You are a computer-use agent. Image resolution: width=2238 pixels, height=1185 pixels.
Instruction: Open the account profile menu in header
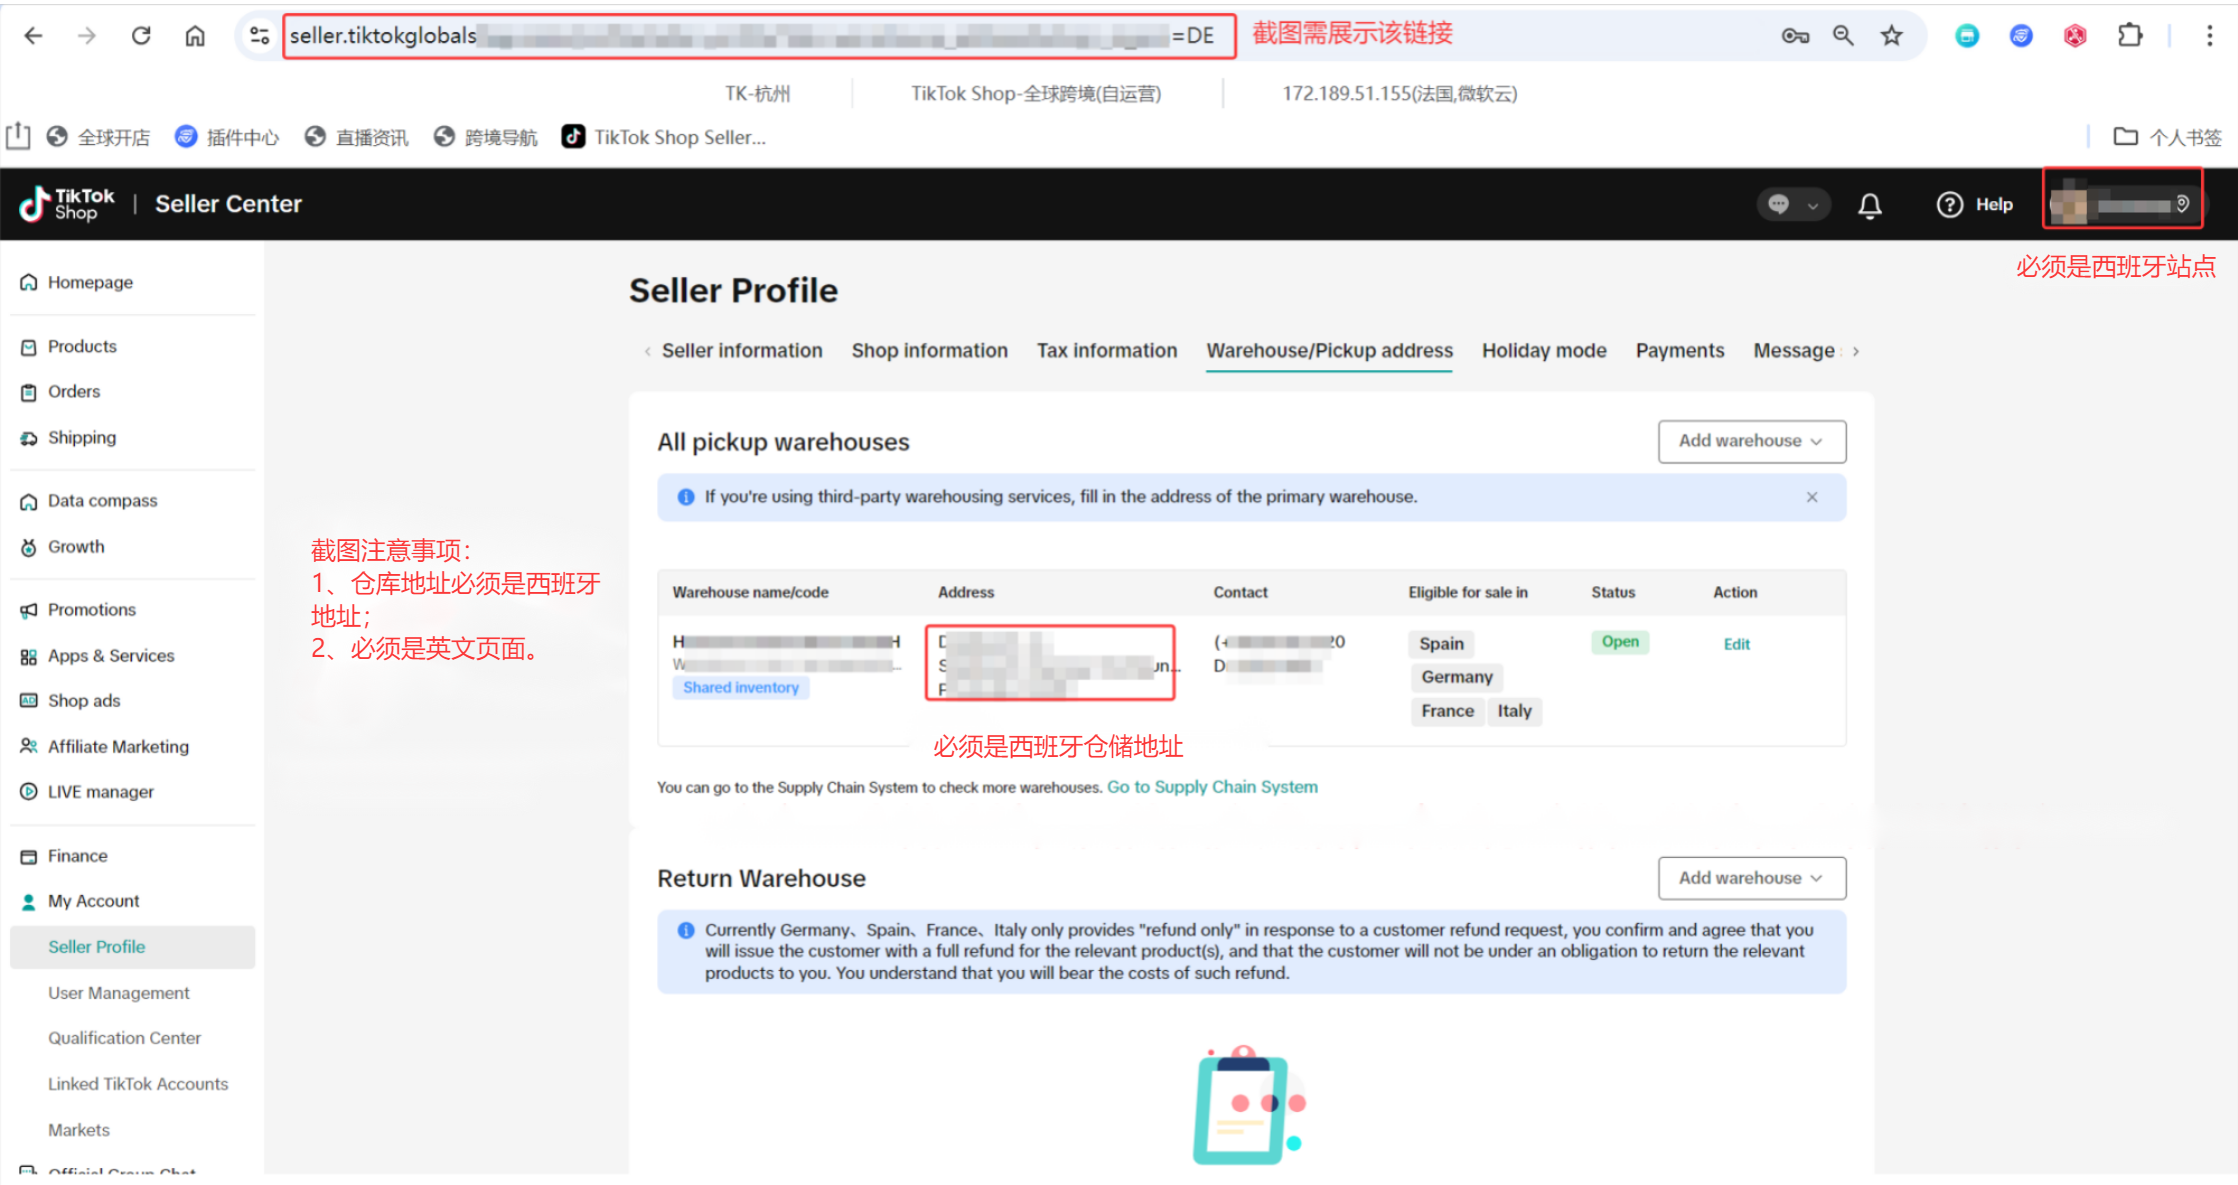point(2122,204)
